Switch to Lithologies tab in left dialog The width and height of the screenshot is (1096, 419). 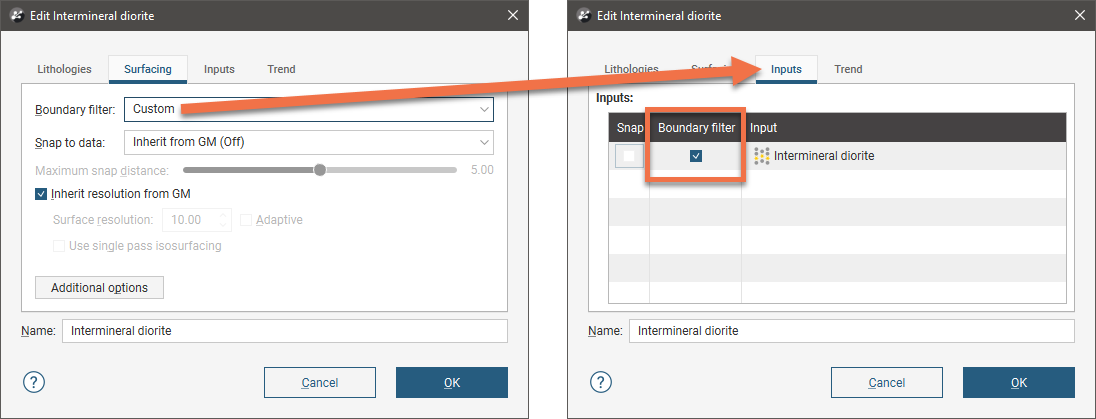tap(64, 69)
